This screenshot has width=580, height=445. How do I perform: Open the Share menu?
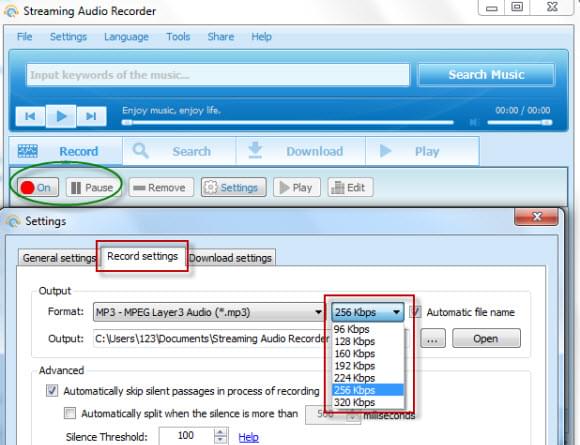220,37
